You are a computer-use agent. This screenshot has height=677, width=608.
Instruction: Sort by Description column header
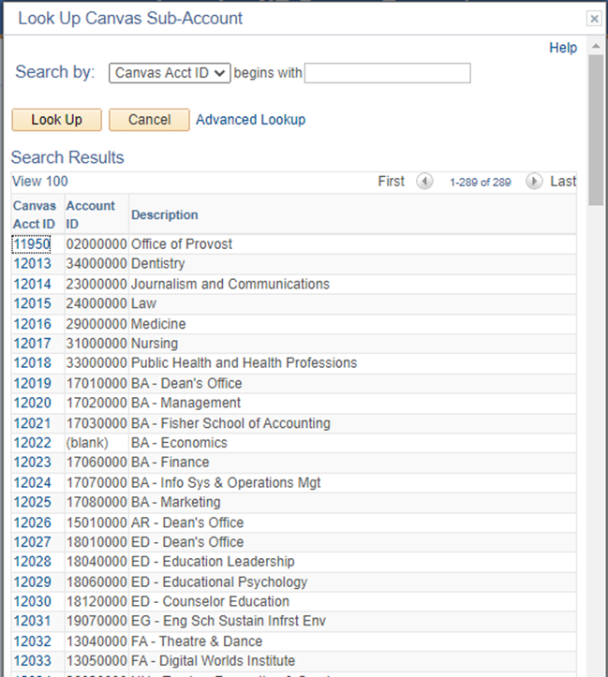pos(164,215)
